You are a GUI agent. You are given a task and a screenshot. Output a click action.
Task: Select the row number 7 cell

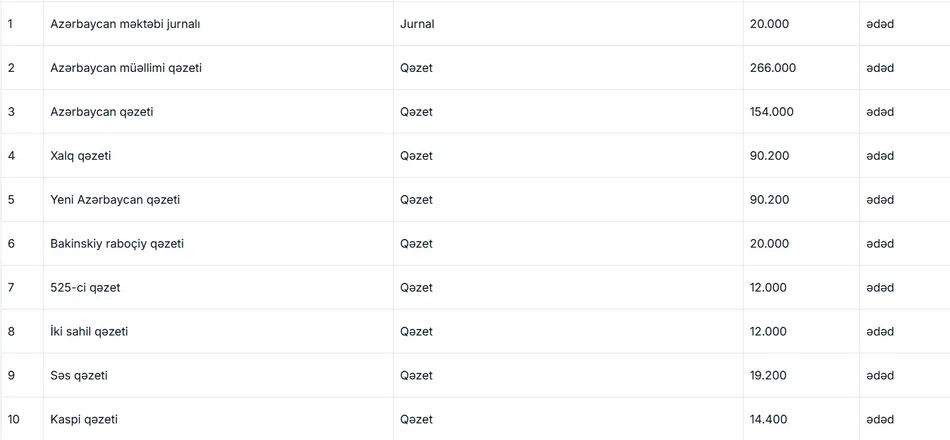(11, 287)
